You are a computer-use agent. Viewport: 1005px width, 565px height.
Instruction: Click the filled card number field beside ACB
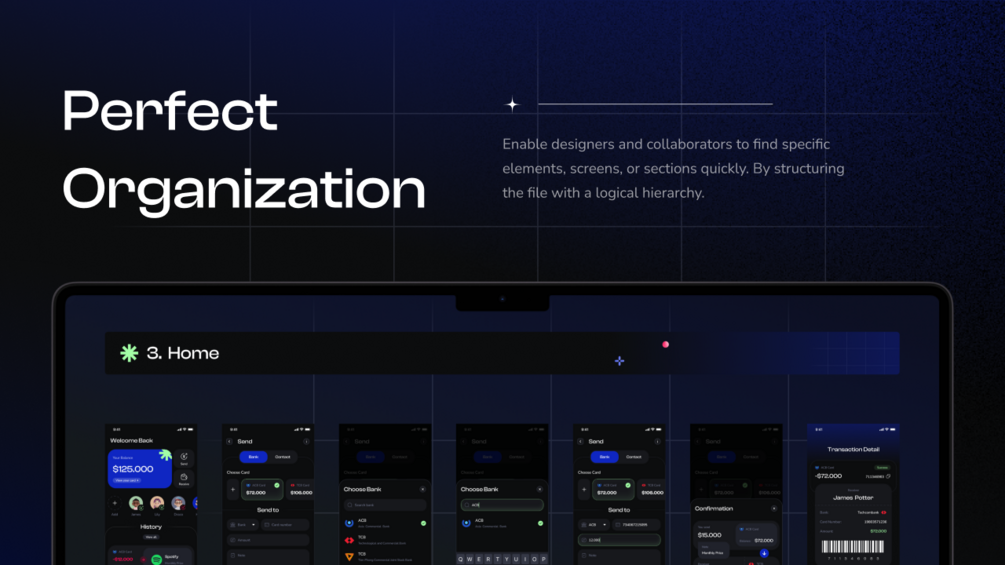[x=636, y=525]
